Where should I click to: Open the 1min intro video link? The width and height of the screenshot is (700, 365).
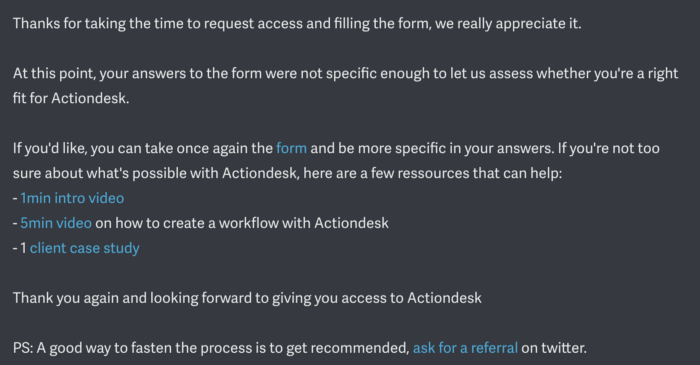(x=72, y=198)
